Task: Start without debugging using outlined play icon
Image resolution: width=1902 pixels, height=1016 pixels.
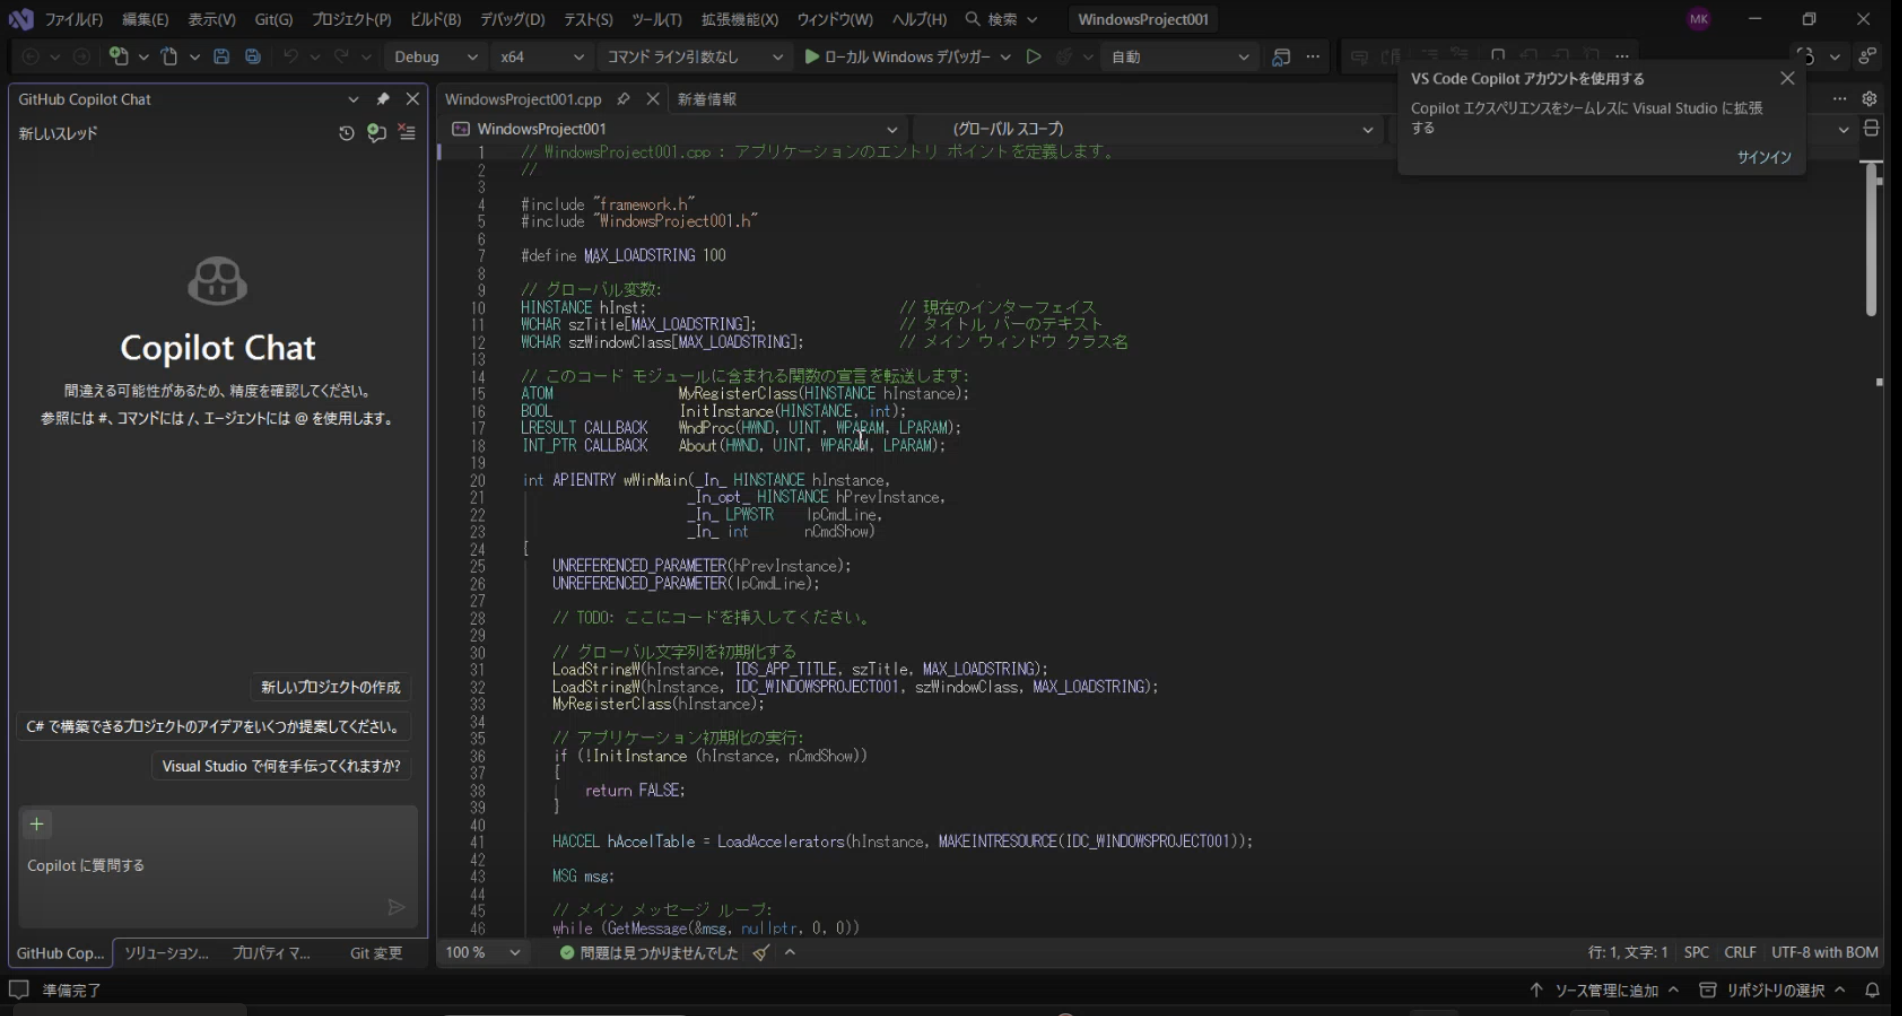Action: click(1034, 57)
